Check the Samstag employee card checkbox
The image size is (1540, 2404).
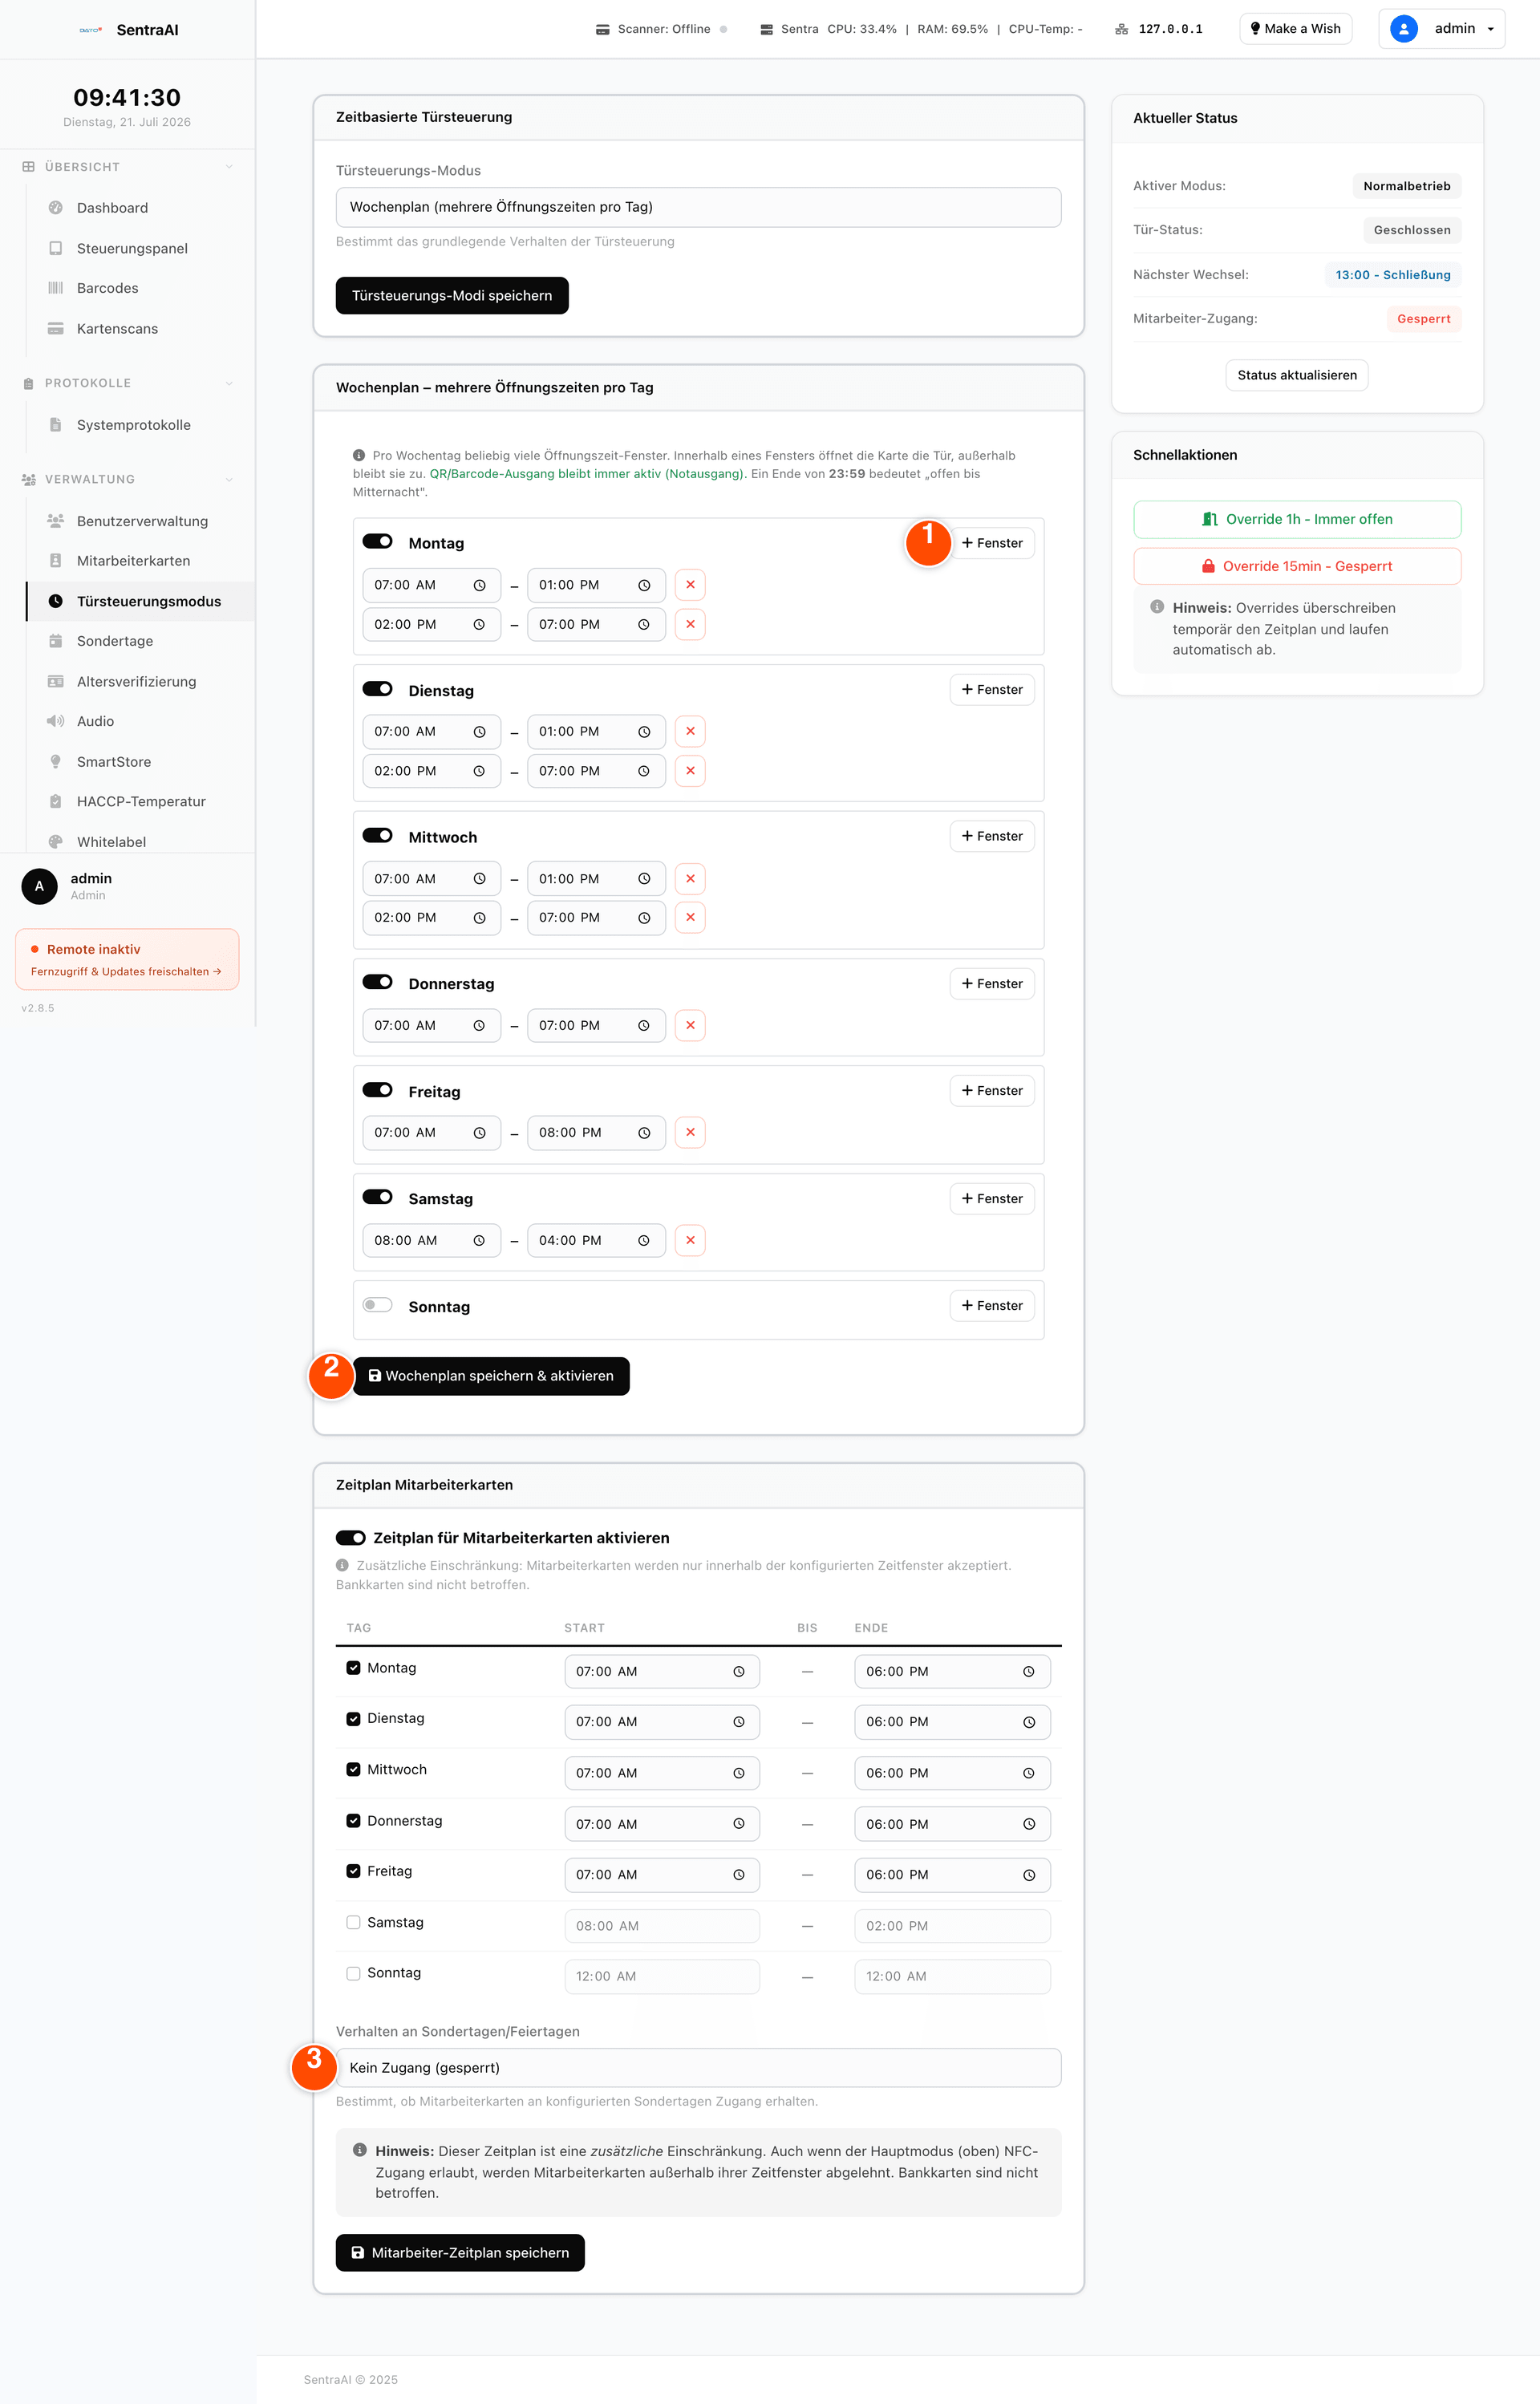click(x=353, y=1922)
